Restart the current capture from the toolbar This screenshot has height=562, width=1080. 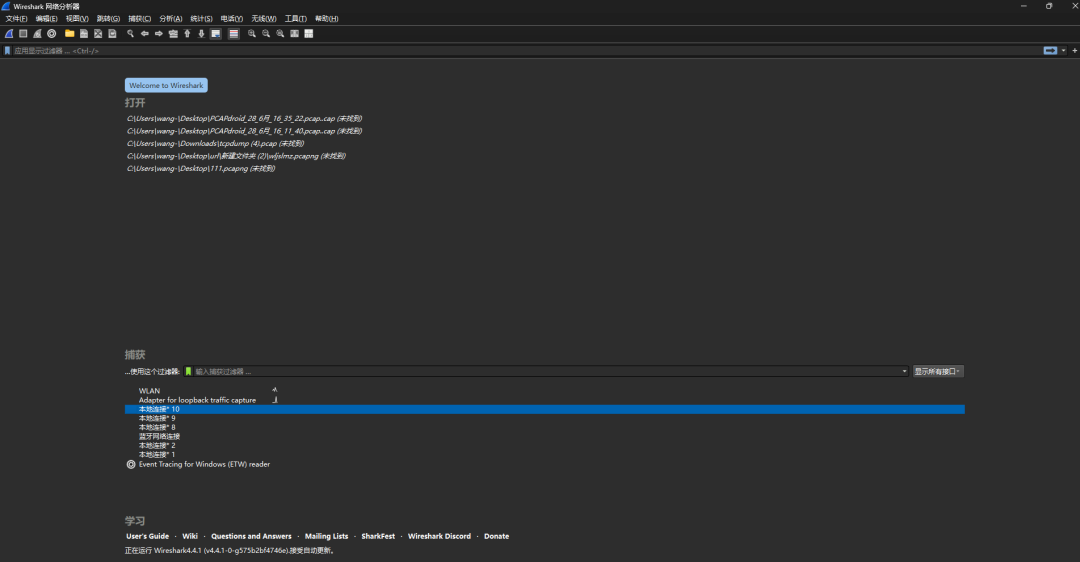(37, 33)
